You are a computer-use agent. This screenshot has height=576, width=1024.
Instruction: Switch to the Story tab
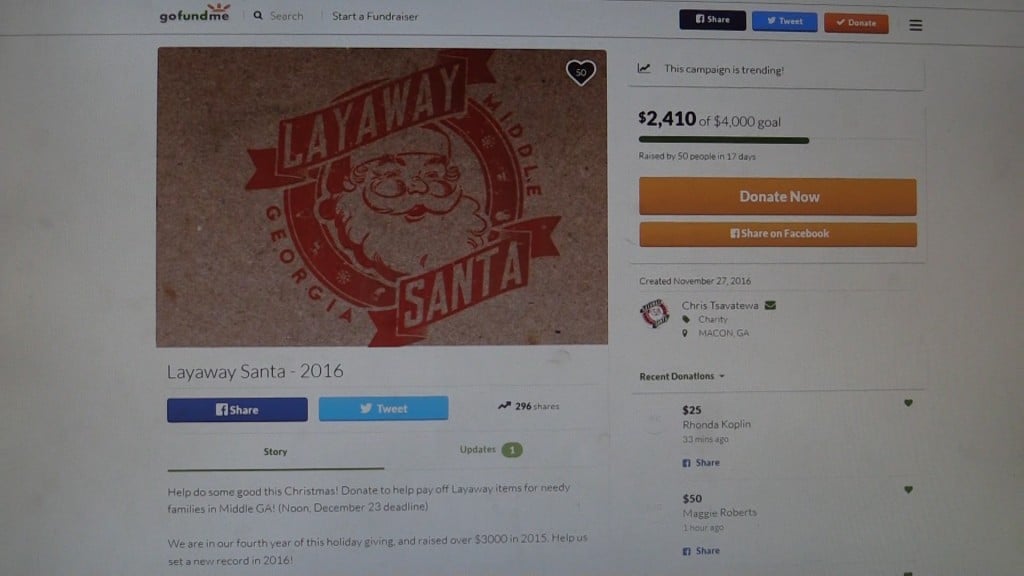[x=276, y=451]
